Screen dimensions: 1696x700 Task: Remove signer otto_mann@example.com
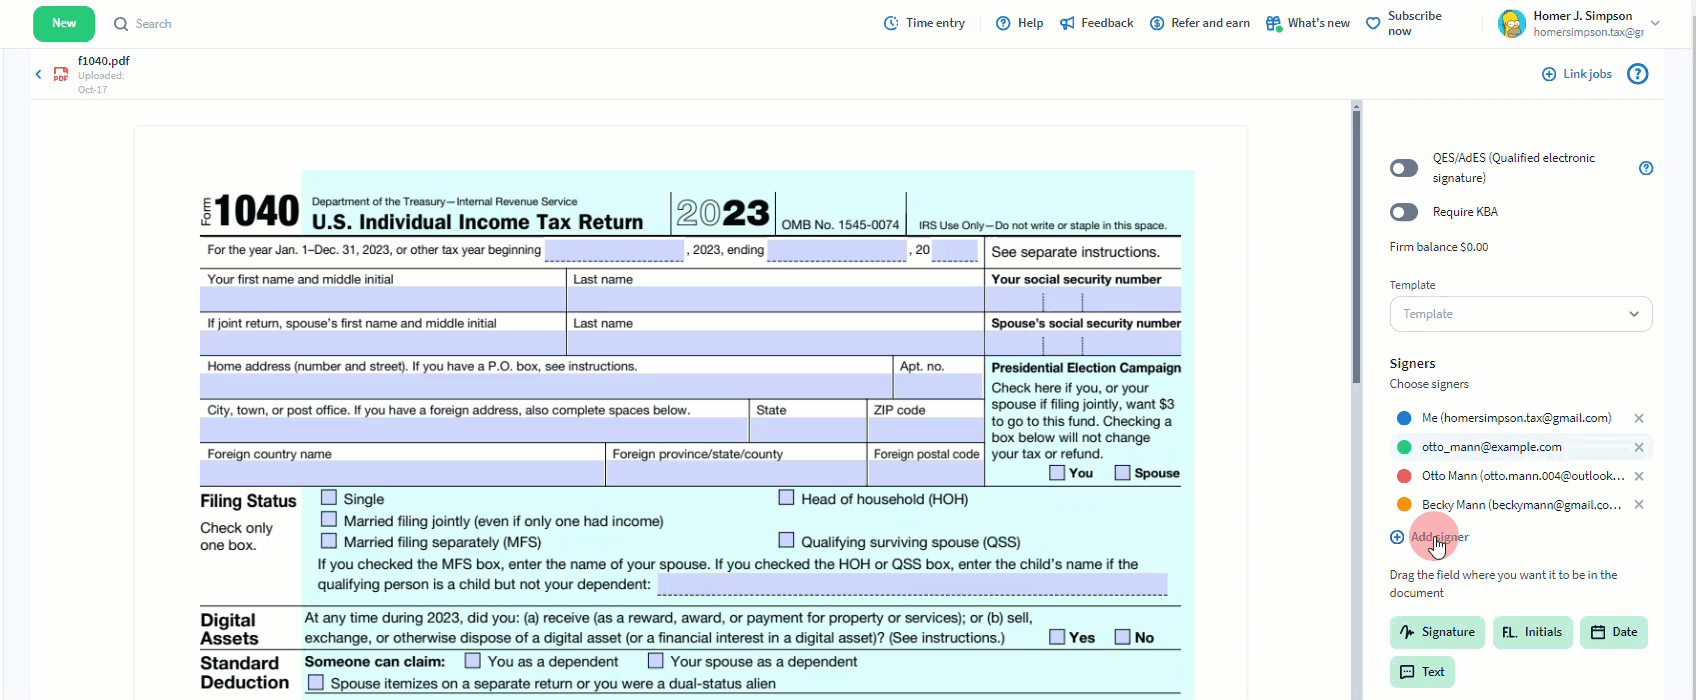point(1639,448)
